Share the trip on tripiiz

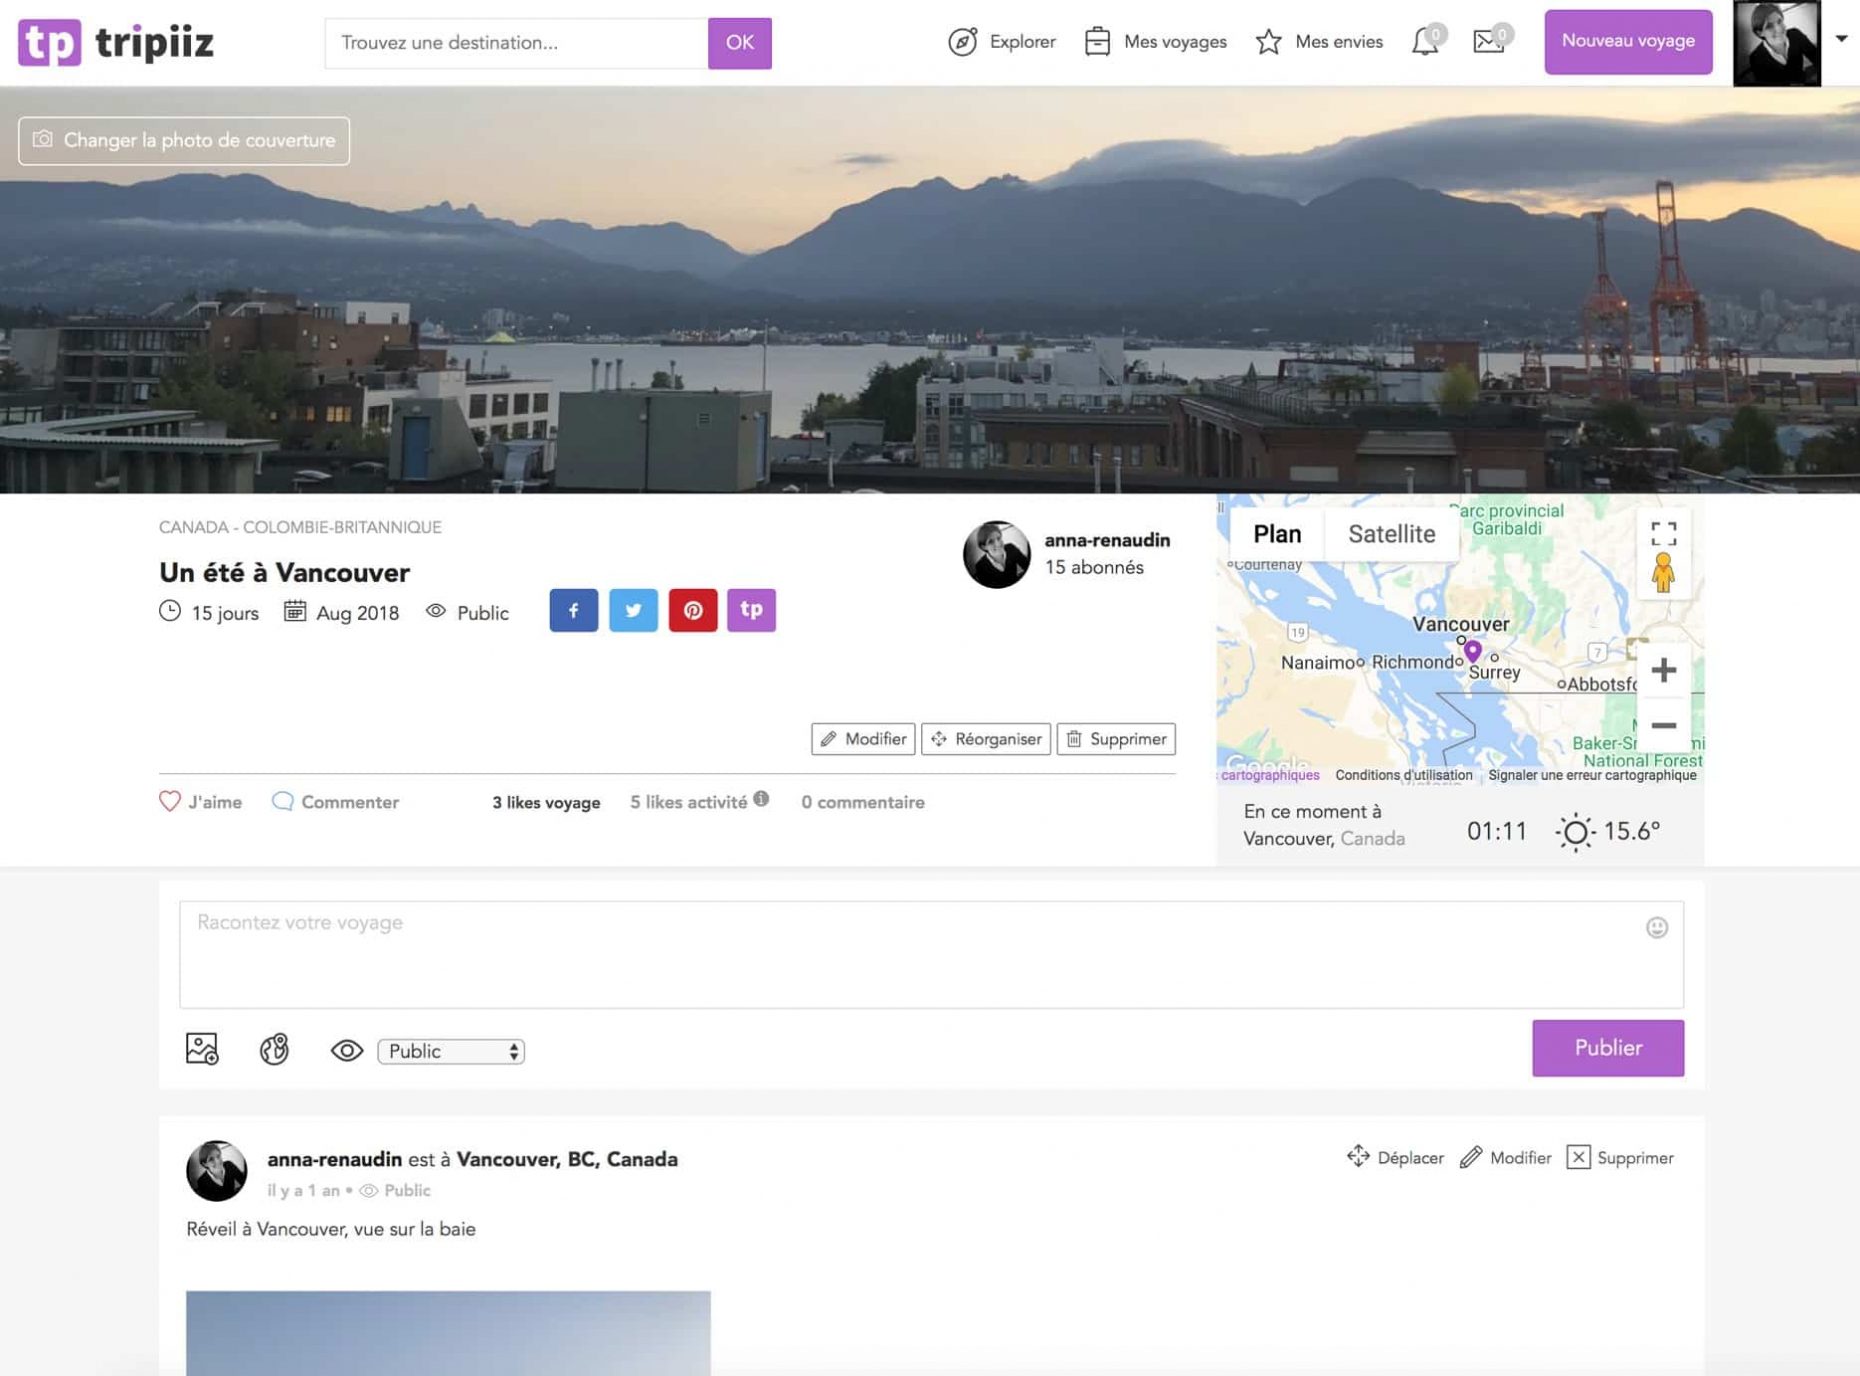(x=751, y=610)
